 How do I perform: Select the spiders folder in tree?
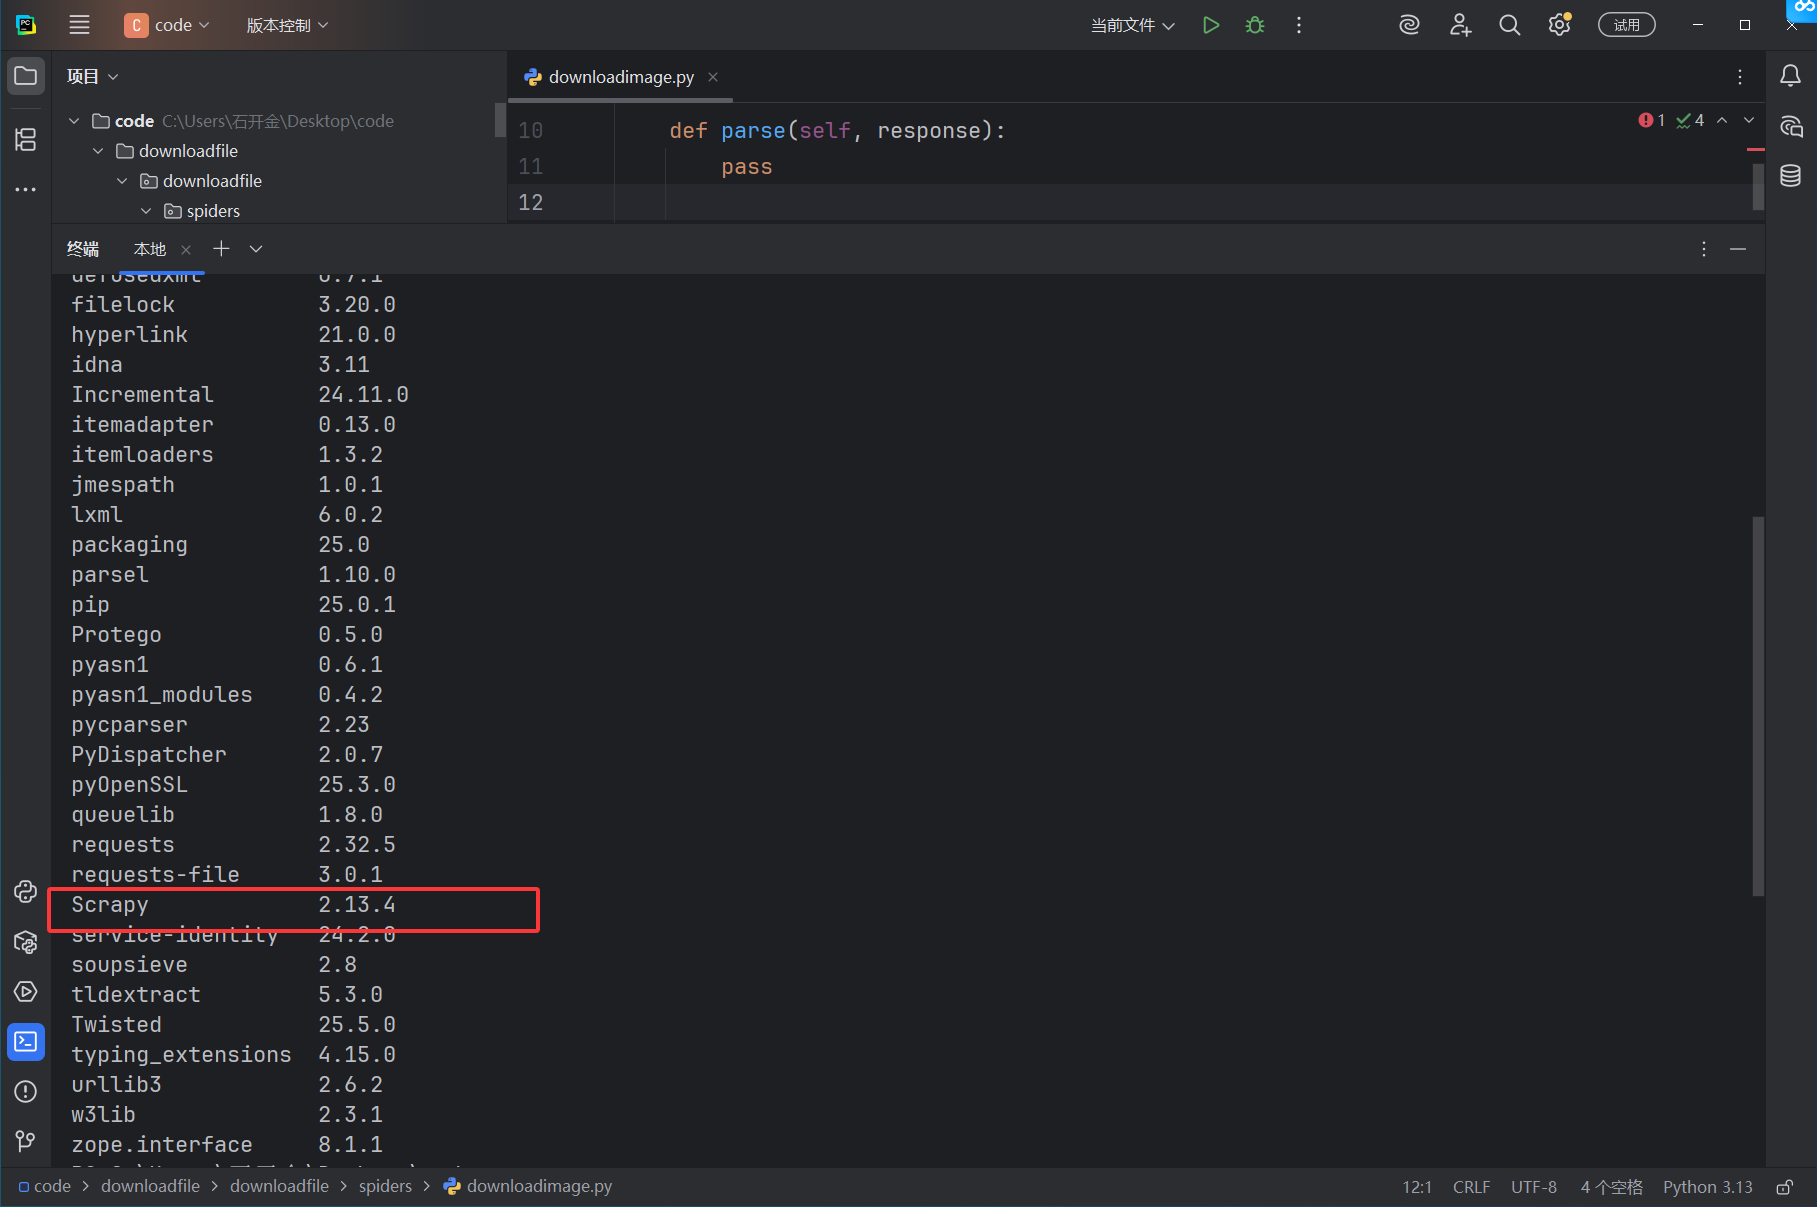click(x=213, y=211)
